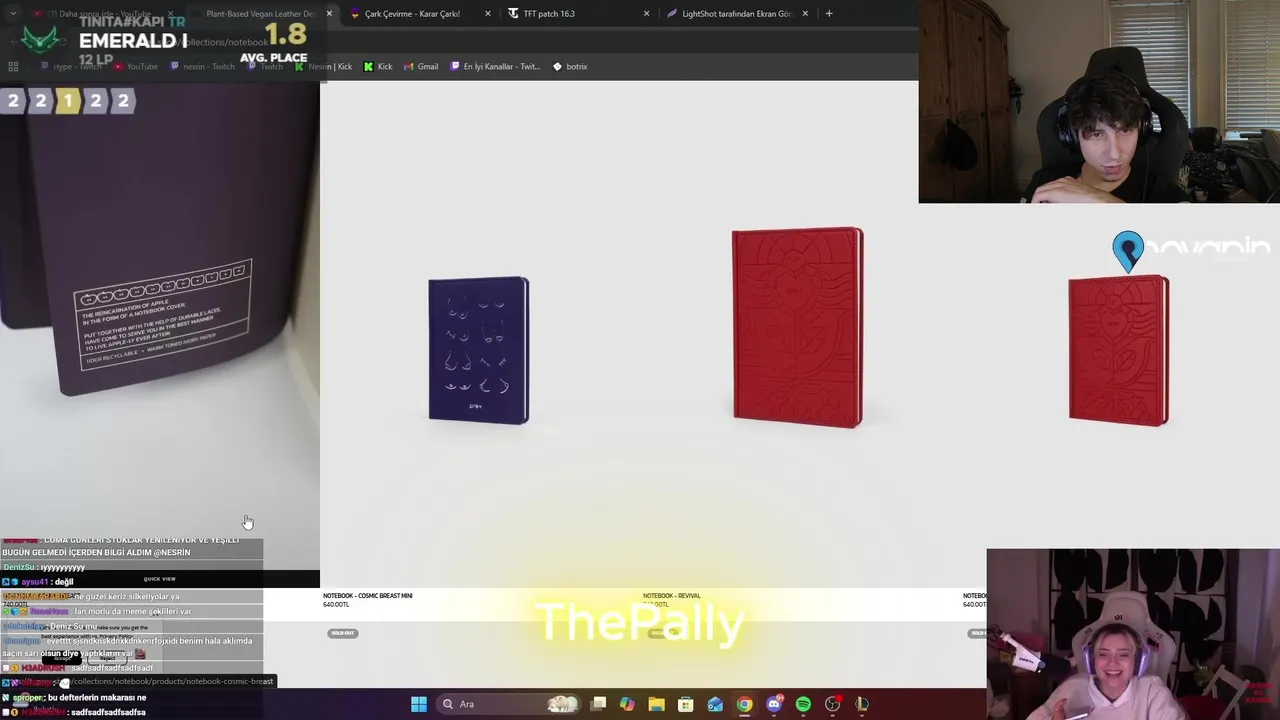This screenshot has height=720, width=1280.
Task: Open the LightShot tarafından Ekran tab
Action: pos(736,14)
